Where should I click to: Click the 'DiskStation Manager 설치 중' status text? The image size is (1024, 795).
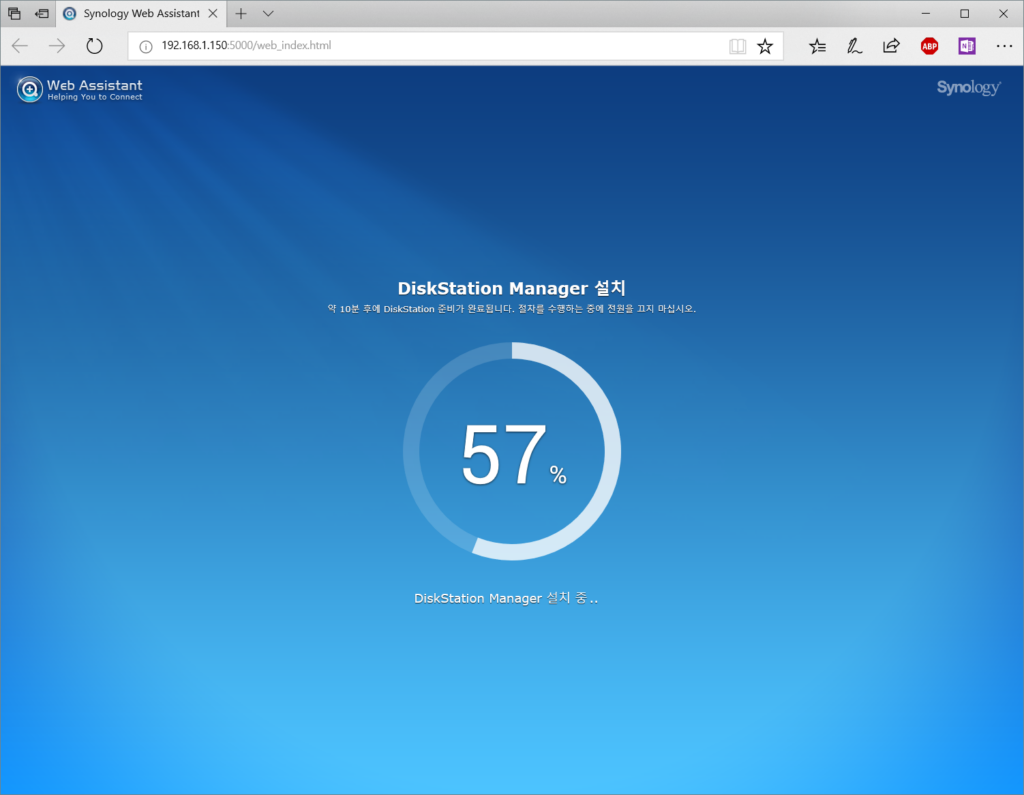click(x=506, y=598)
